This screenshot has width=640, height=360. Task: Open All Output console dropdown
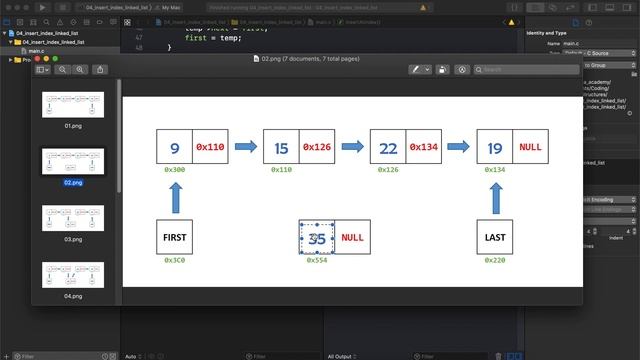(x=342, y=357)
